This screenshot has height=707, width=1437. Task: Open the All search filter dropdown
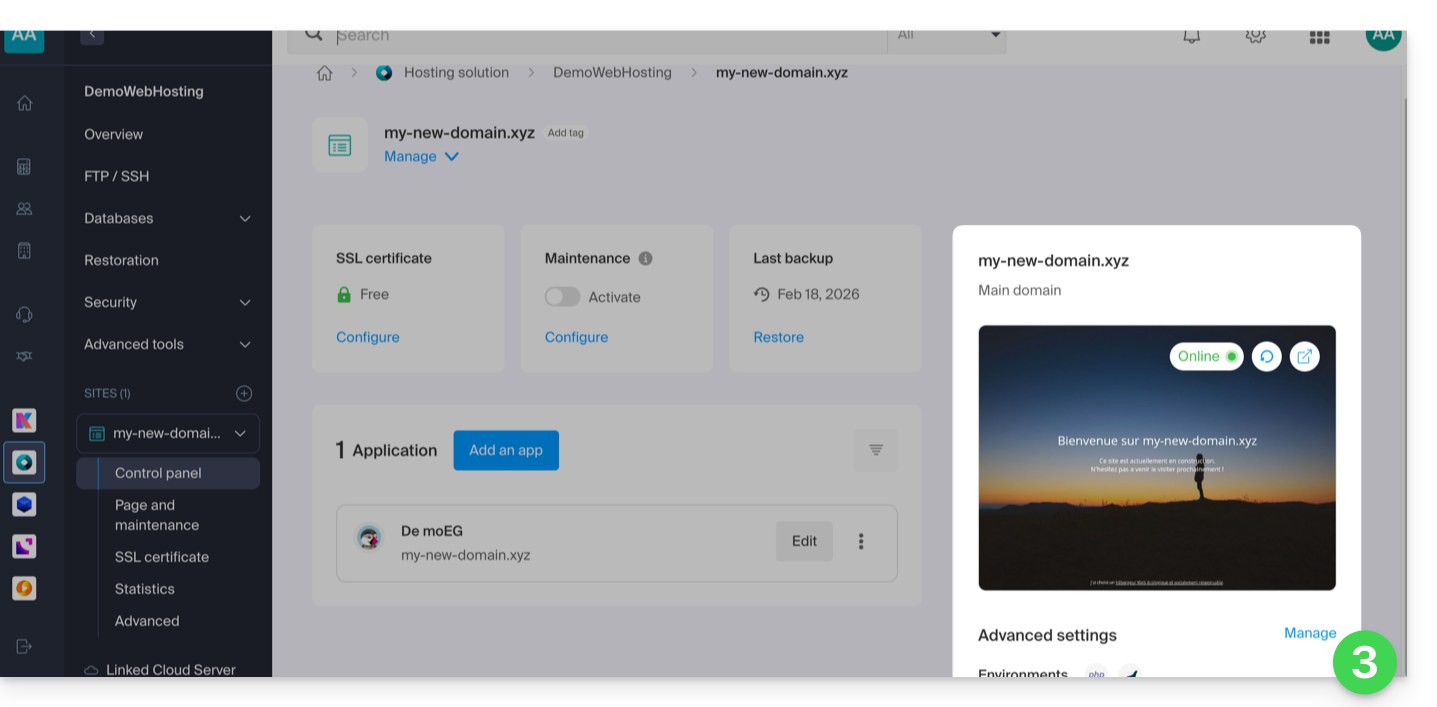click(947, 36)
